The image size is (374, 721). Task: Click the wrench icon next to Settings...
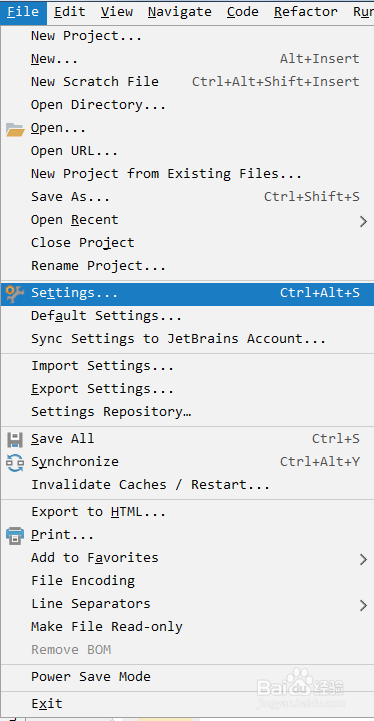[x=15, y=294]
